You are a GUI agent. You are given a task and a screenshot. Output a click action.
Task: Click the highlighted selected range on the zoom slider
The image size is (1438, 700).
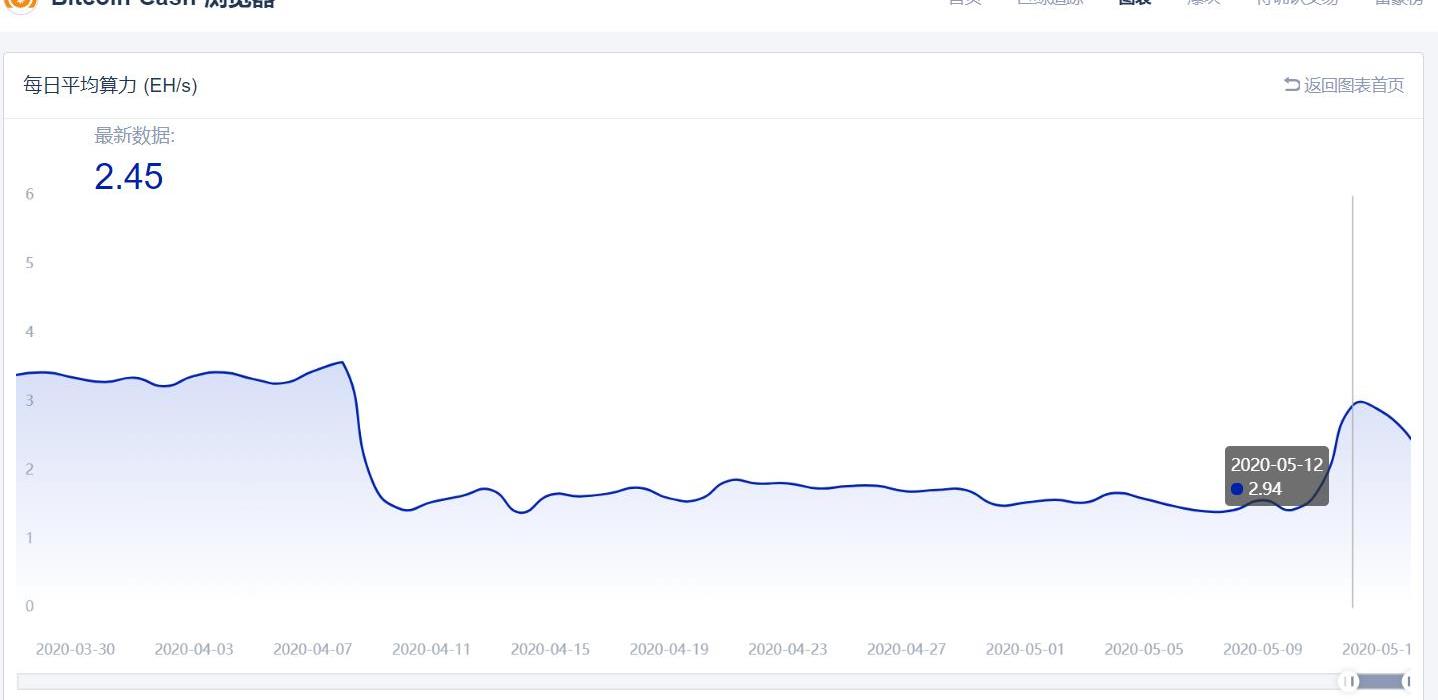point(1379,681)
